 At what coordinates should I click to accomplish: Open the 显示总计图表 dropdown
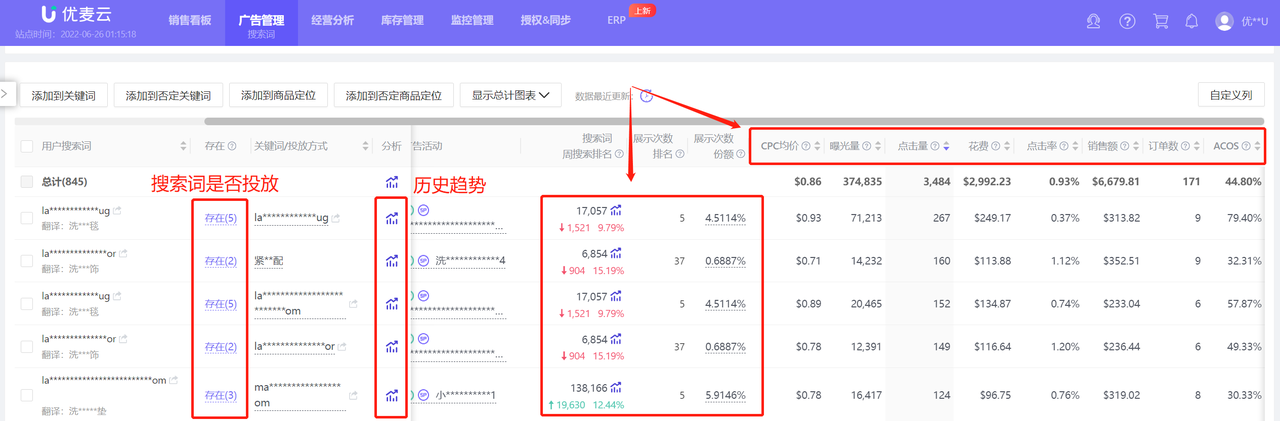[510, 96]
